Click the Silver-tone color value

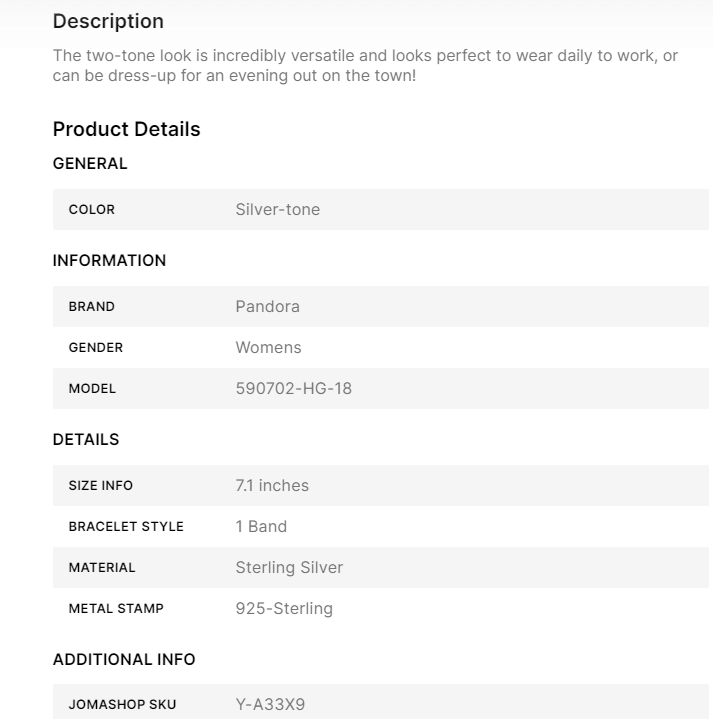277,210
